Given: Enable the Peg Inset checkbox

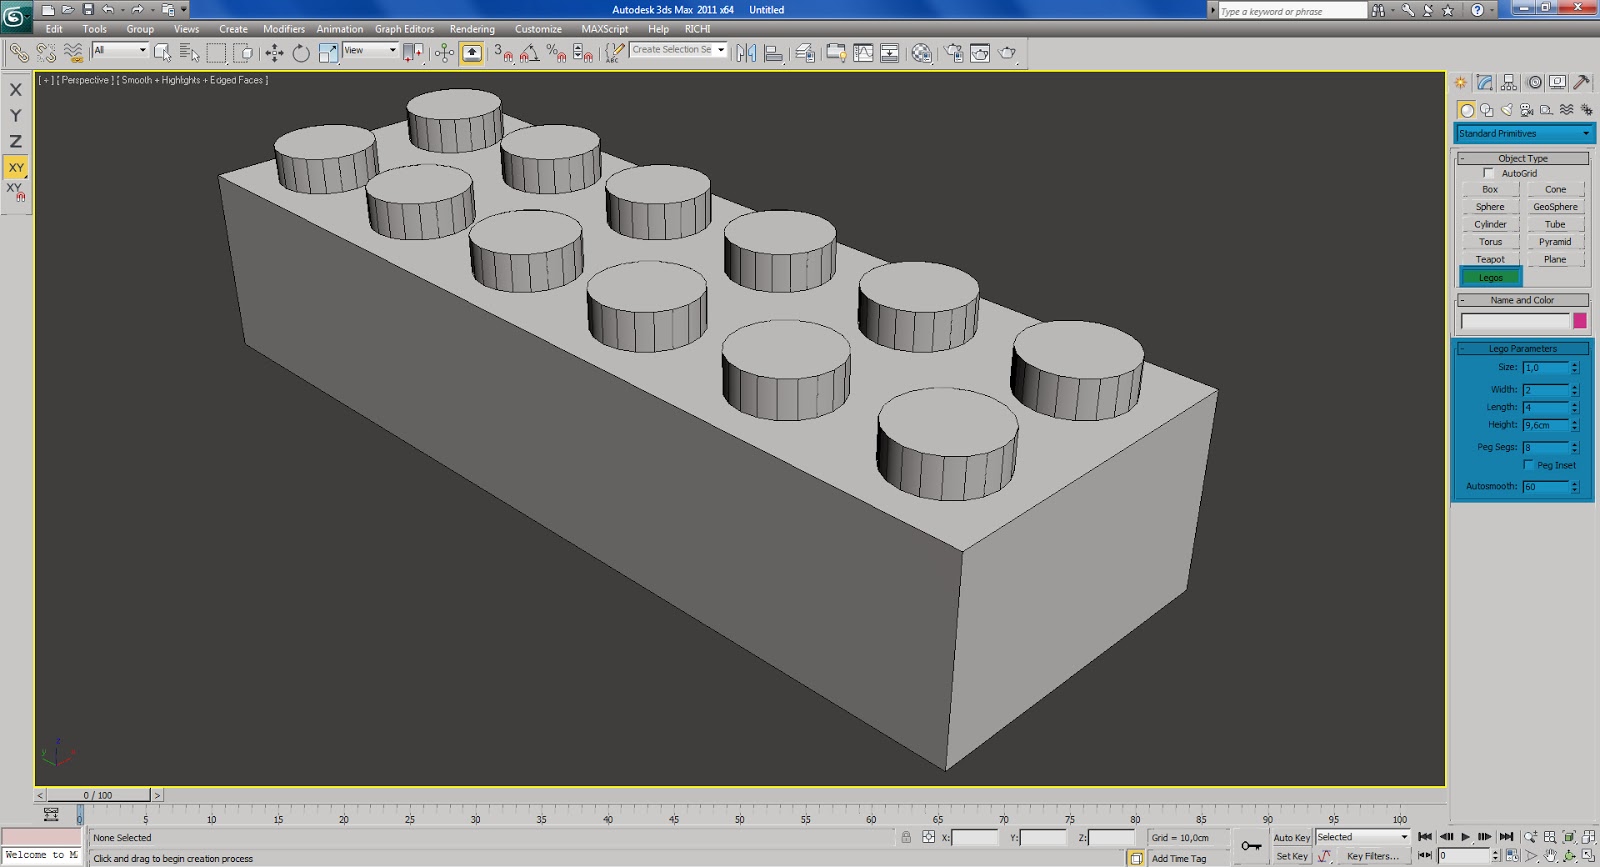Looking at the screenshot, I should 1528,465.
